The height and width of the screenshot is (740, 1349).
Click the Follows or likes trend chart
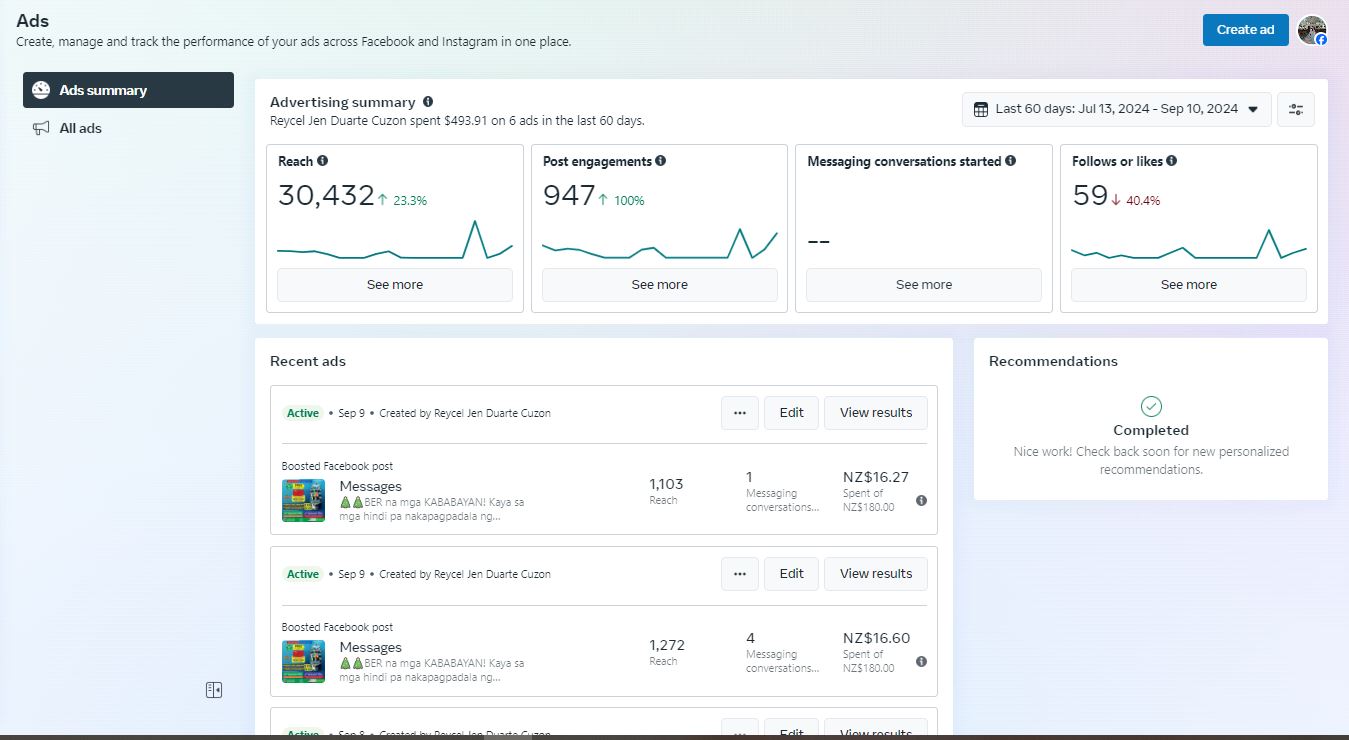click(x=1189, y=244)
